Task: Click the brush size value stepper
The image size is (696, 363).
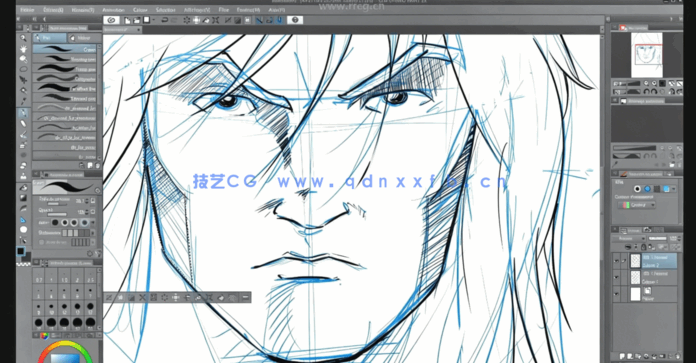Action: [87, 201]
